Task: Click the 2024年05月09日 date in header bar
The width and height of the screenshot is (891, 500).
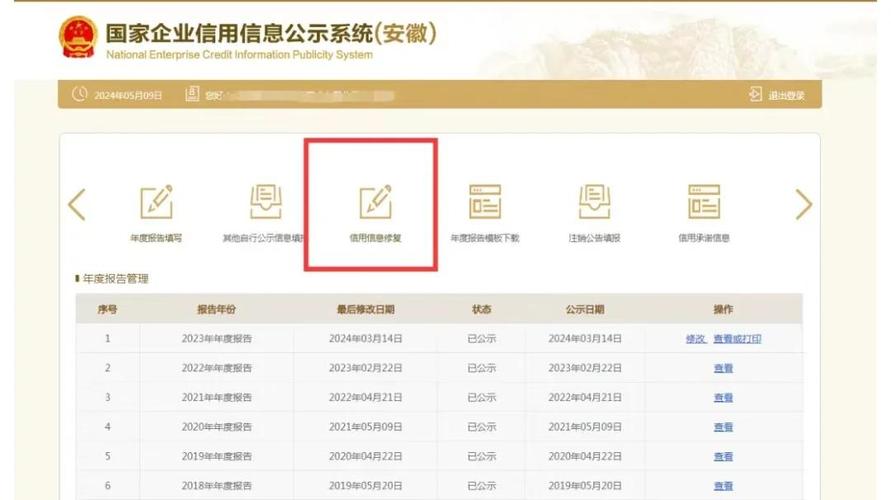Action: tap(128, 95)
